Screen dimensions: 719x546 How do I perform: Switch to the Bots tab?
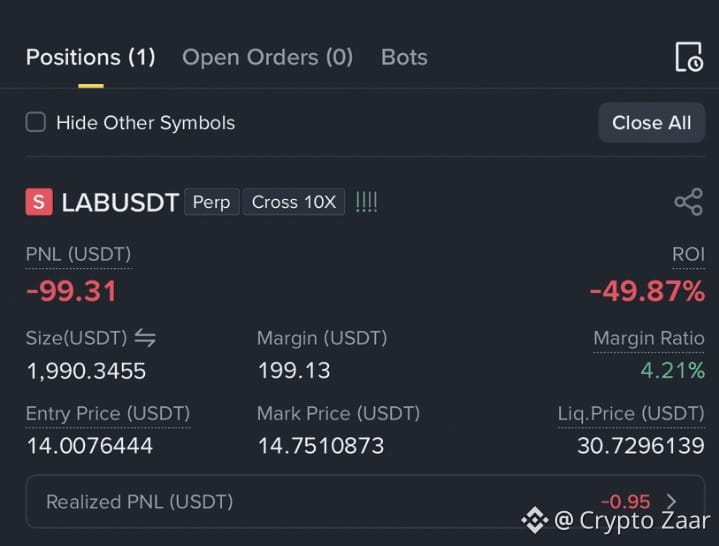[404, 58]
